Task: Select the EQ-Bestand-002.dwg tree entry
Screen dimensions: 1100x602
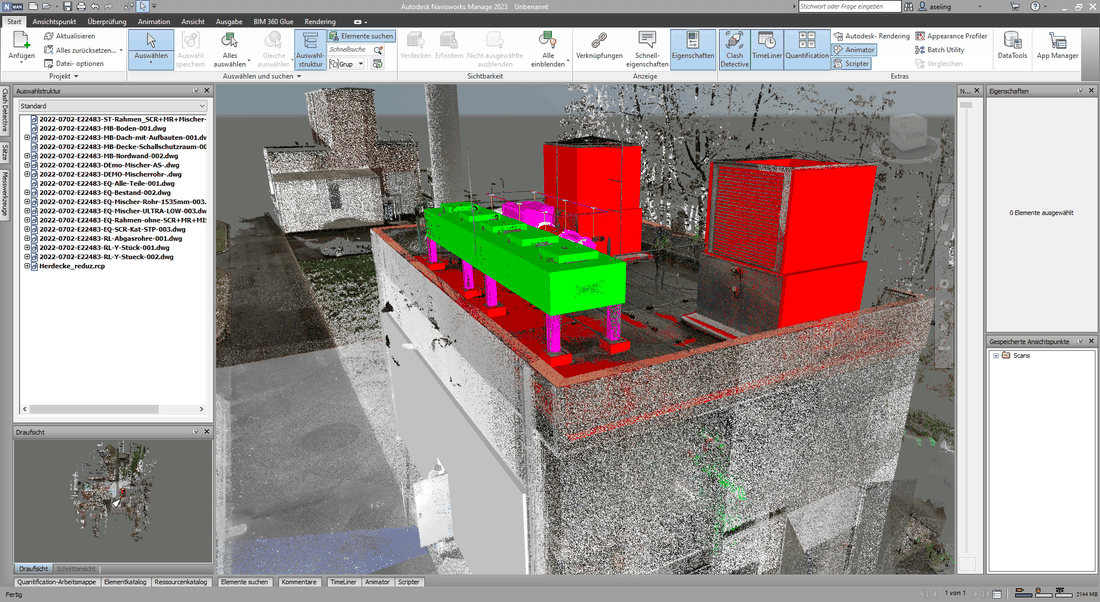Action: 105,192
